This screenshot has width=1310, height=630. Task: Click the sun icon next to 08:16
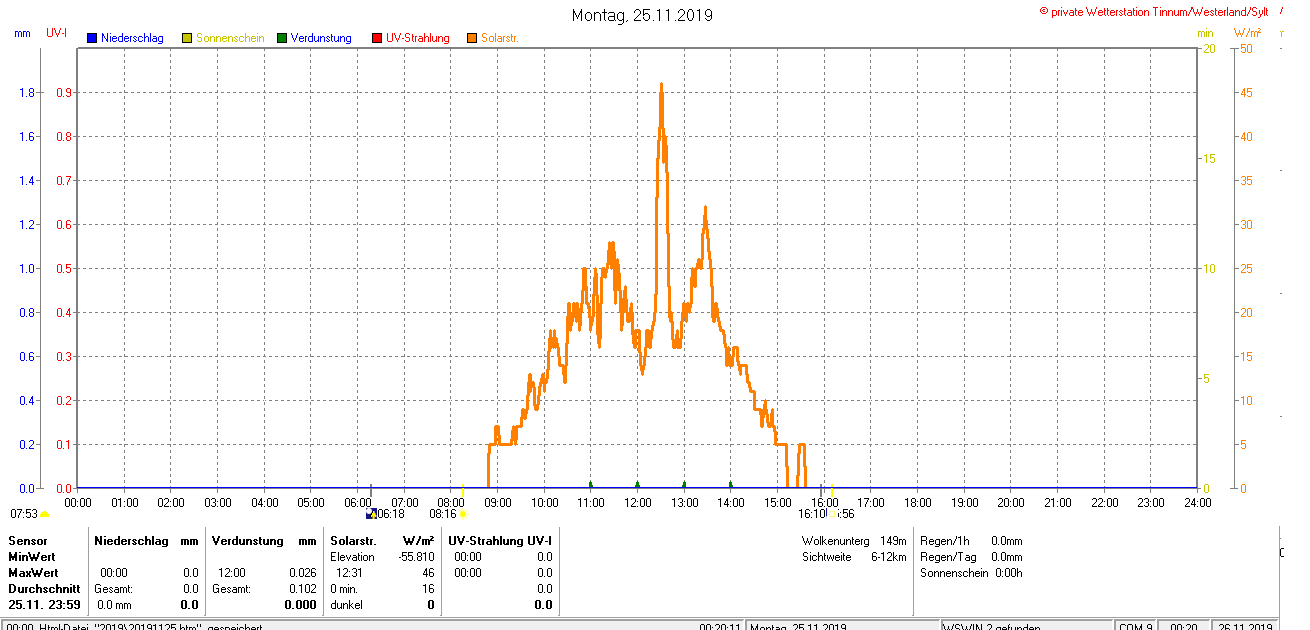pyautogui.click(x=462, y=514)
